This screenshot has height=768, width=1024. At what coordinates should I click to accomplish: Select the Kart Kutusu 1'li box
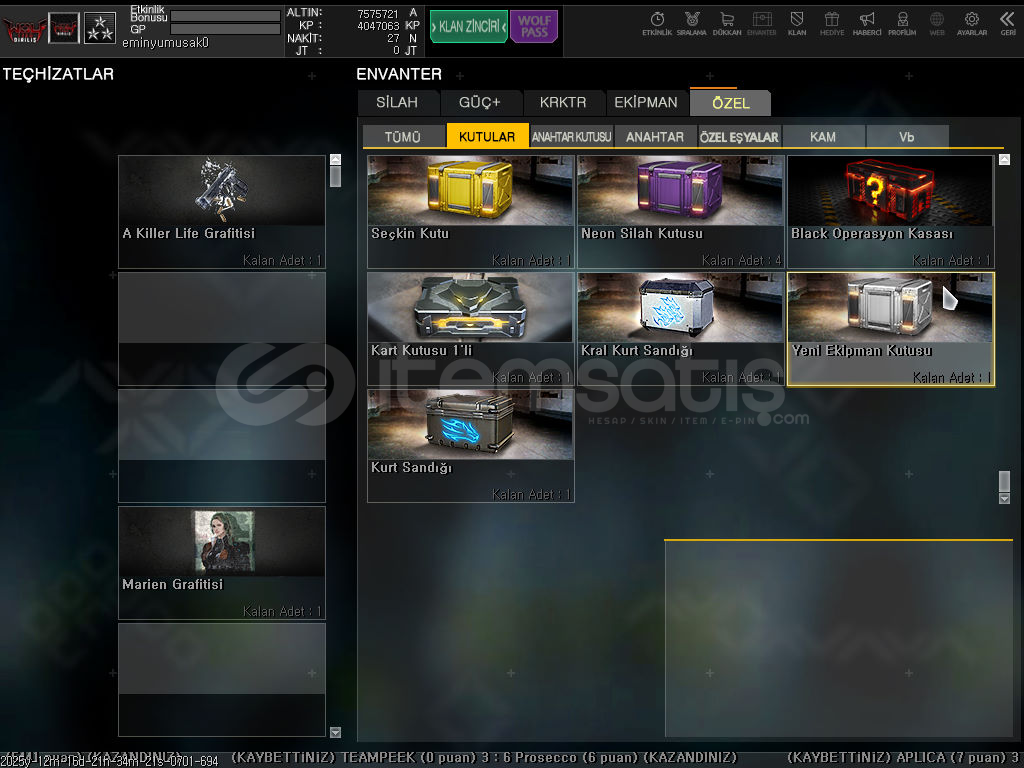click(x=470, y=328)
